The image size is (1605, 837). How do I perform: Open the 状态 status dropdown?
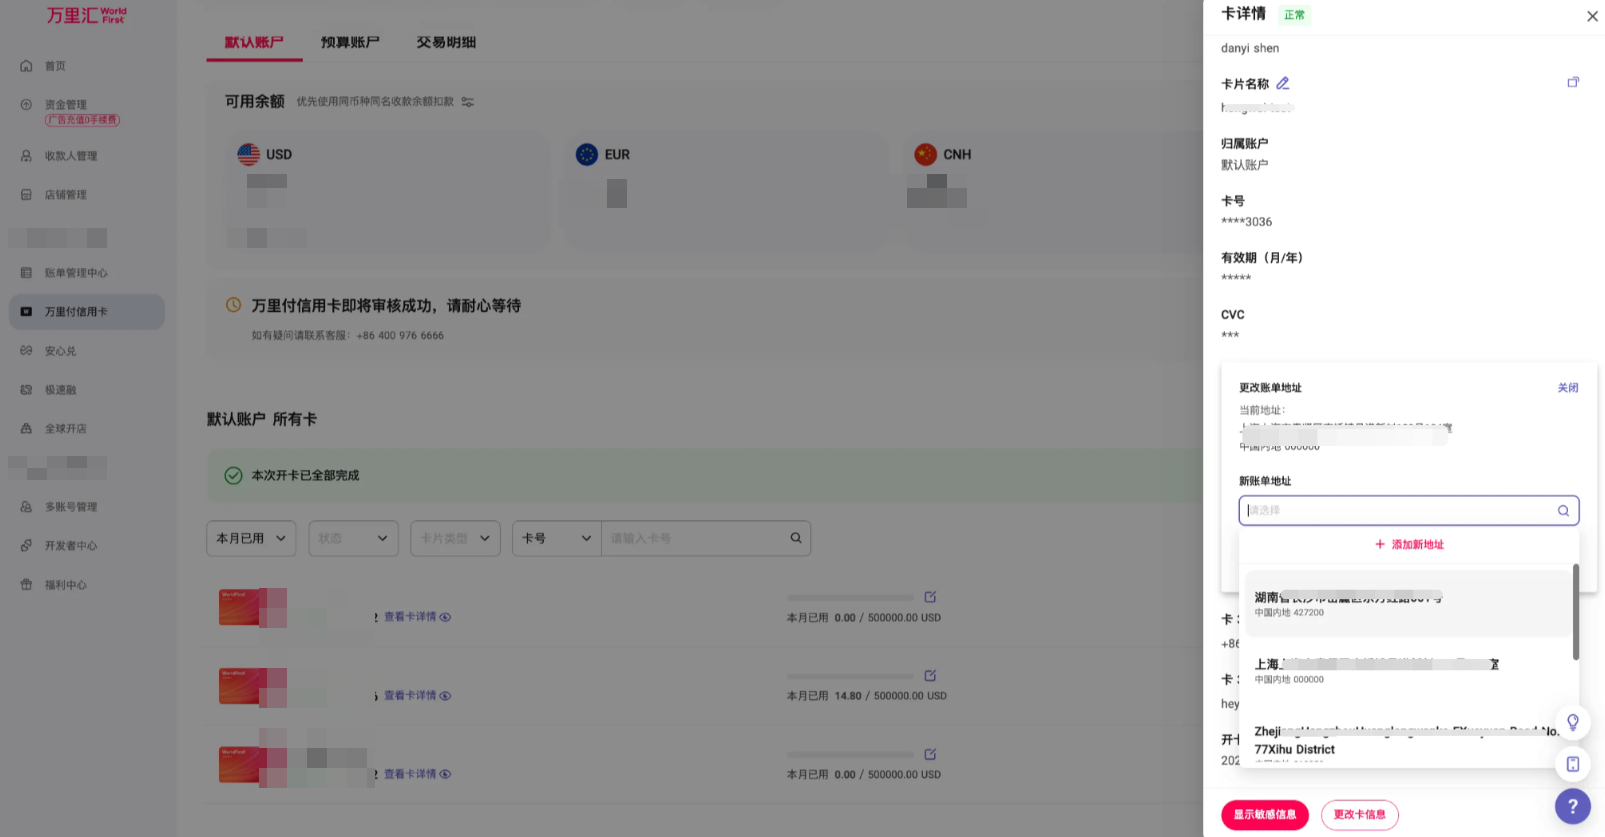click(353, 538)
